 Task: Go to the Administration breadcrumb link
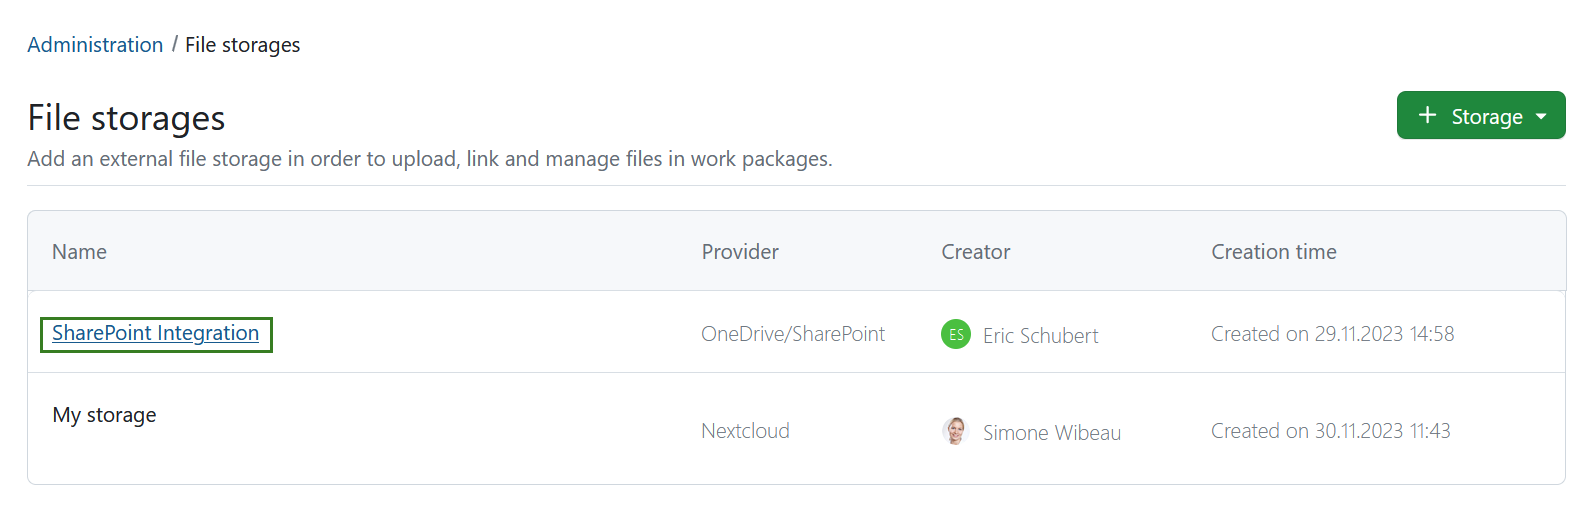pyautogui.click(x=95, y=45)
